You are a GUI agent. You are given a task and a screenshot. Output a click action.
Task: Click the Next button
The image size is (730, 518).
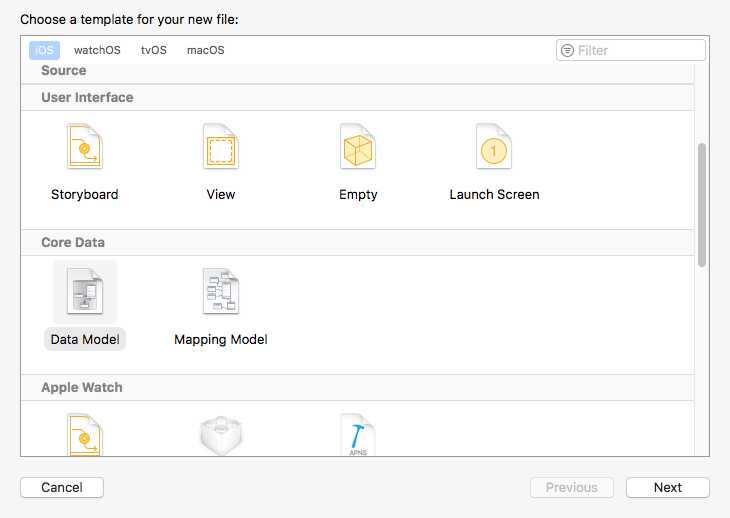point(668,487)
